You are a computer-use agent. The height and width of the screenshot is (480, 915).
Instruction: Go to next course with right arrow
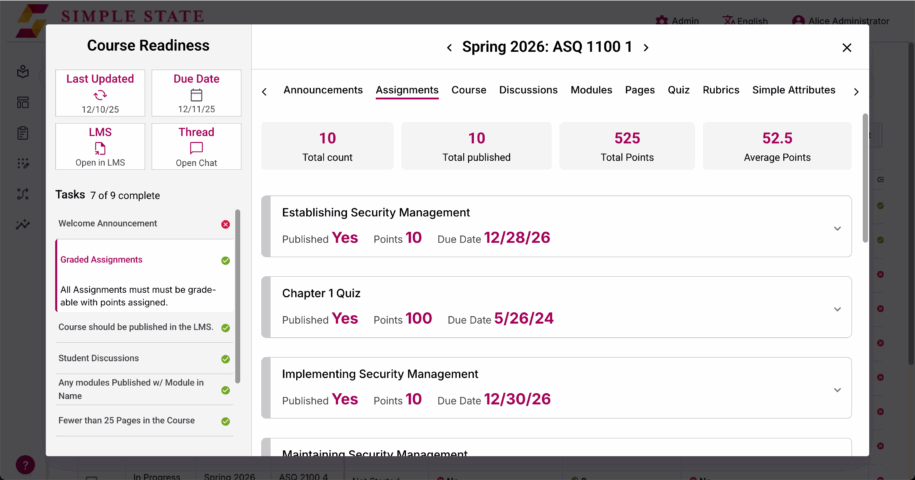pos(646,48)
